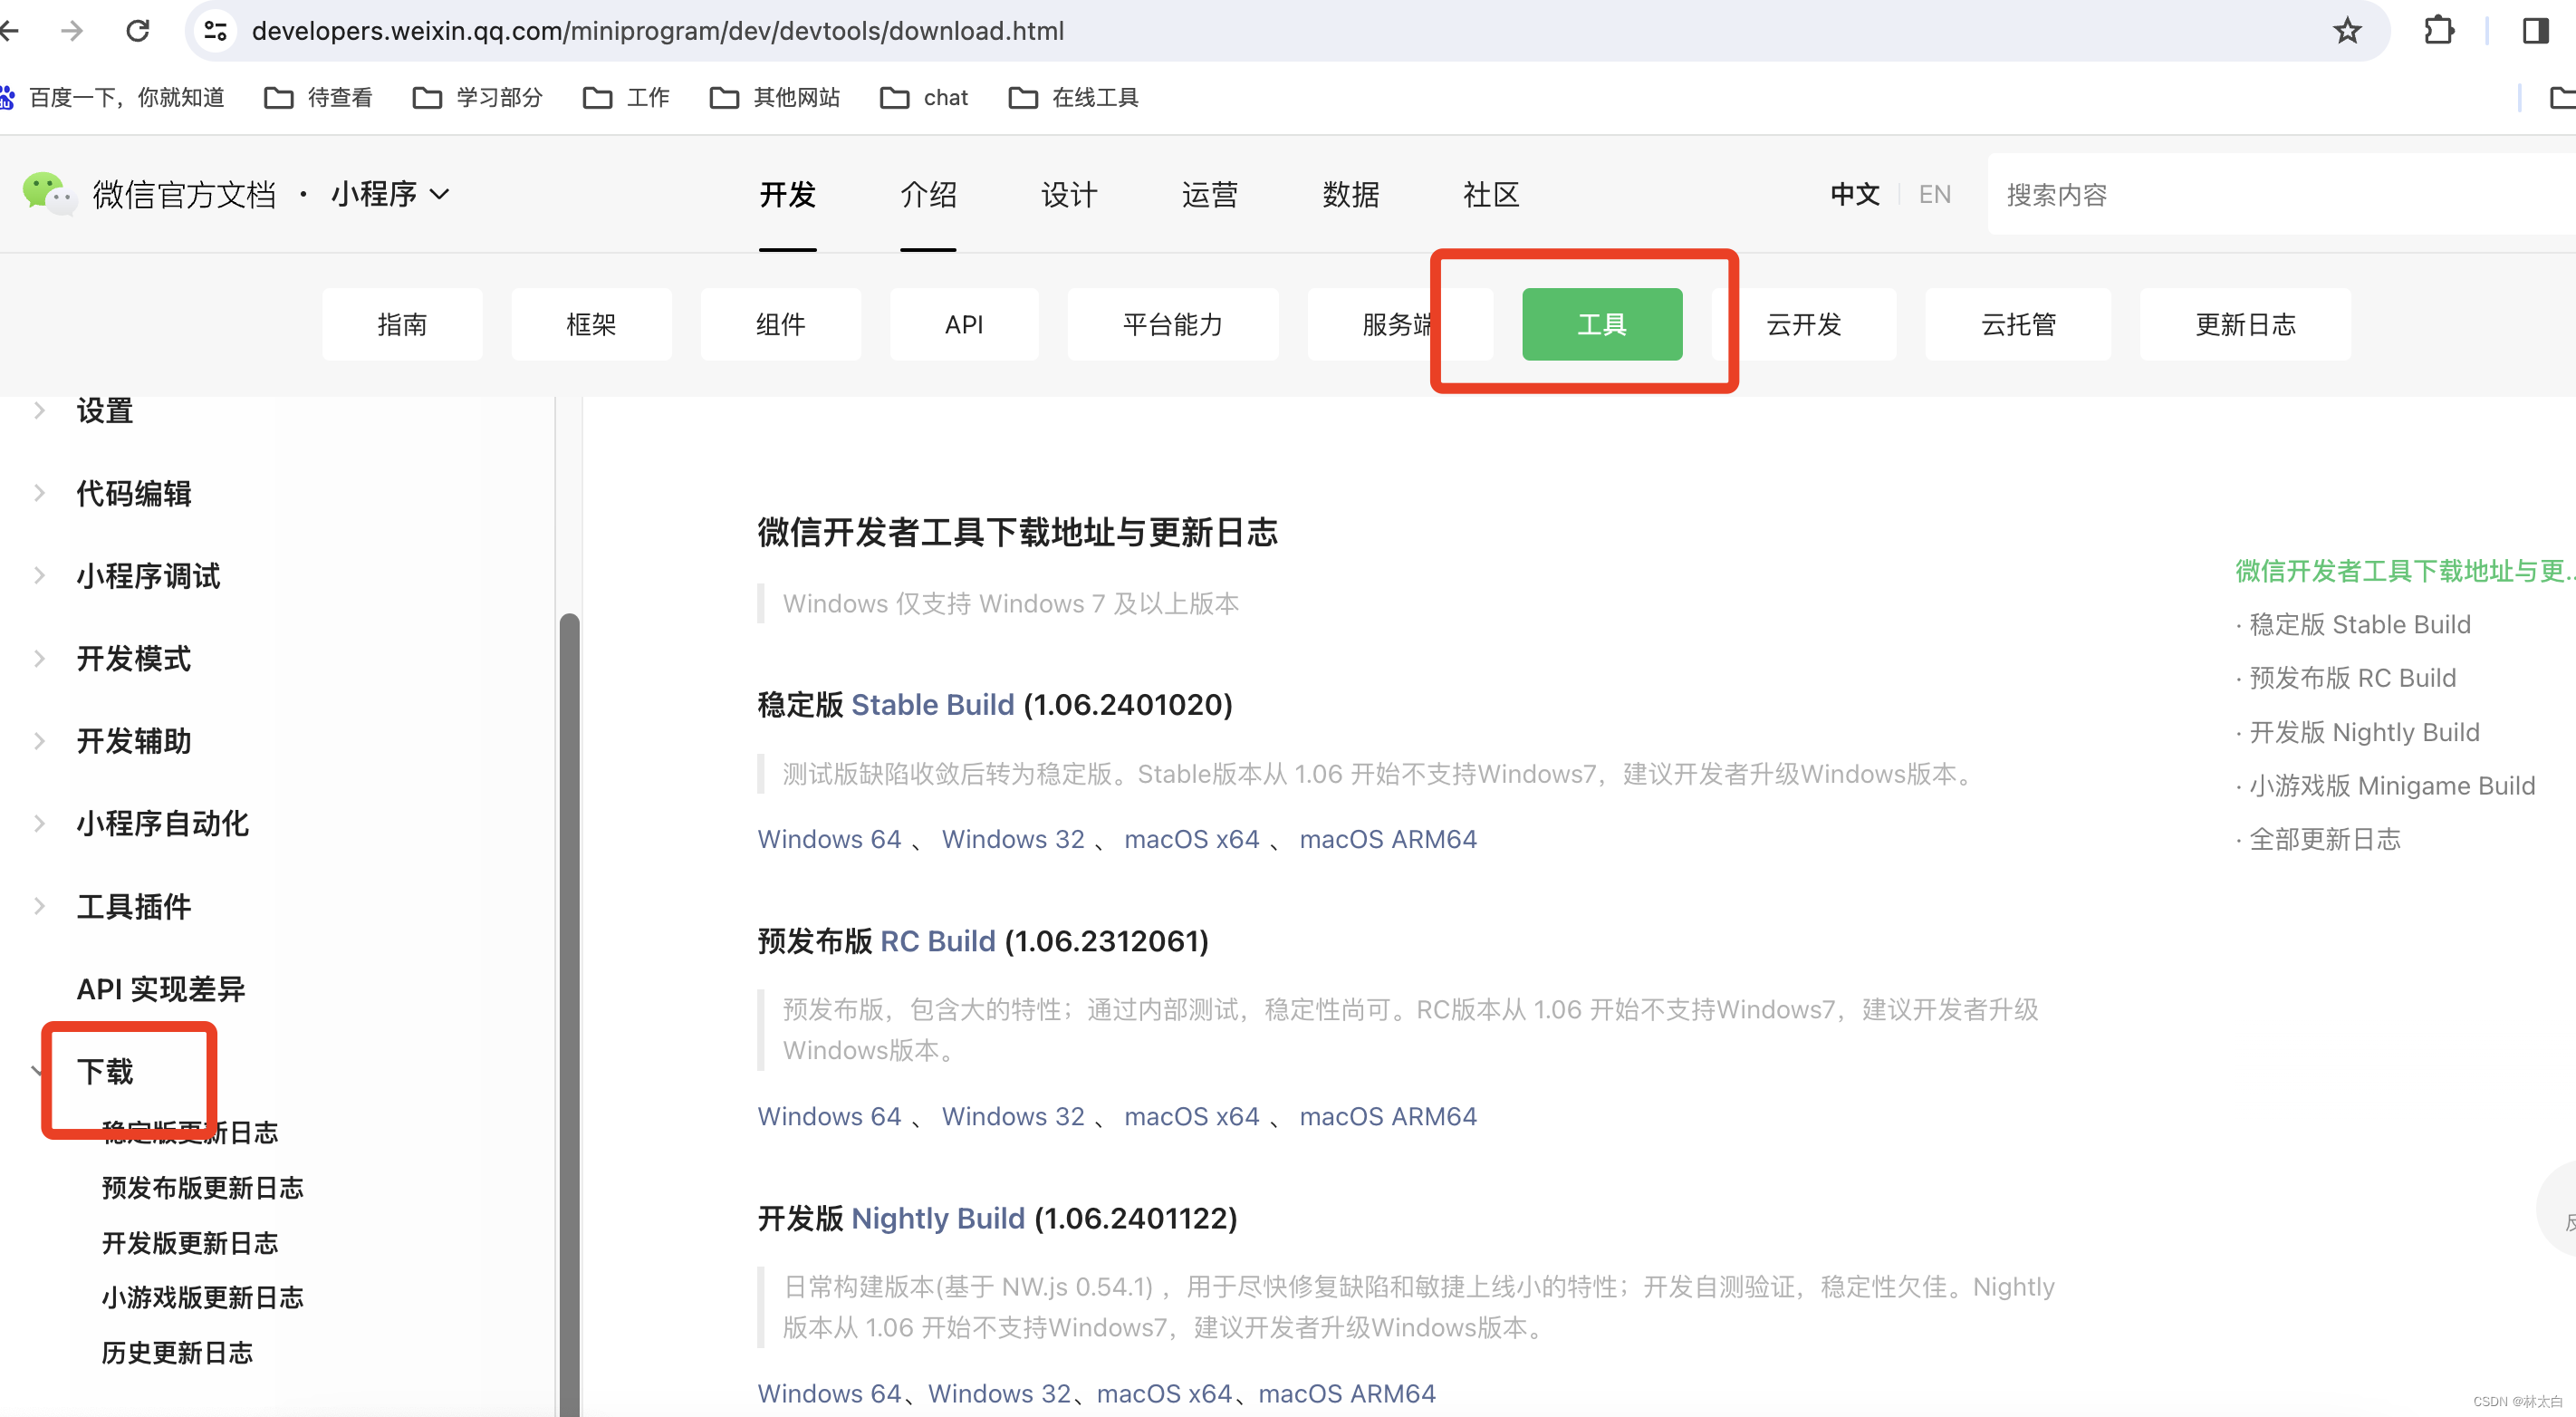
Task: Jump to 预发布版 RC Build in outline
Action: coord(2351,678)
